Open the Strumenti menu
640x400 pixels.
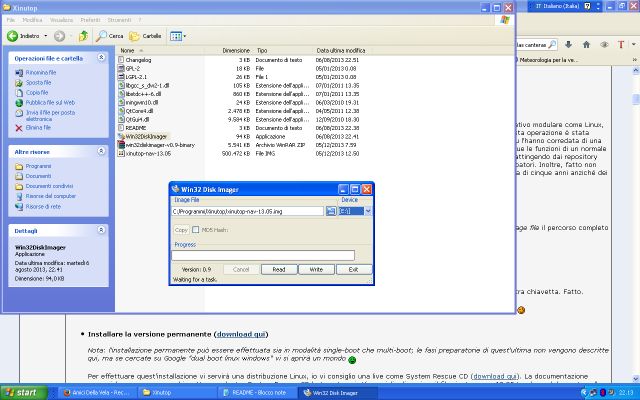pos(119,20)
